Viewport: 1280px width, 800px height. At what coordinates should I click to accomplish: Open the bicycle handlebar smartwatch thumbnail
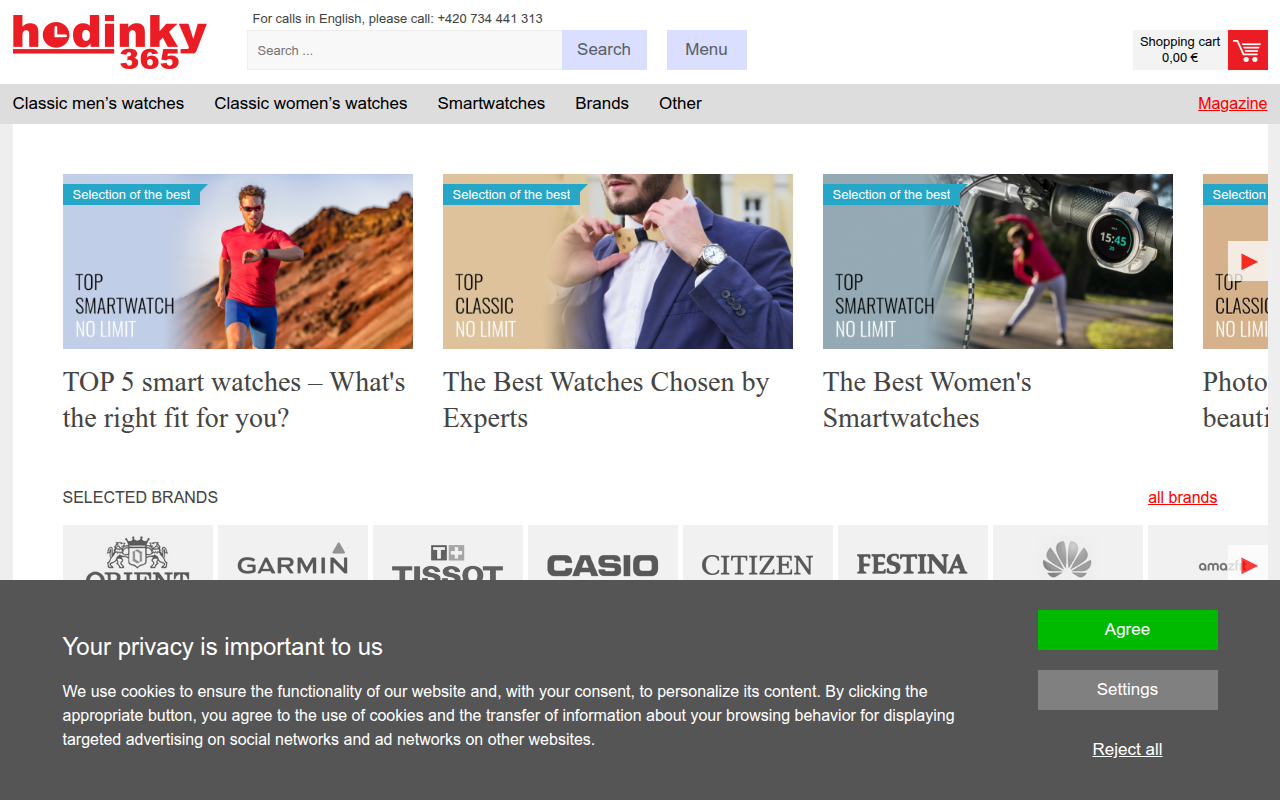click(998, 262)
